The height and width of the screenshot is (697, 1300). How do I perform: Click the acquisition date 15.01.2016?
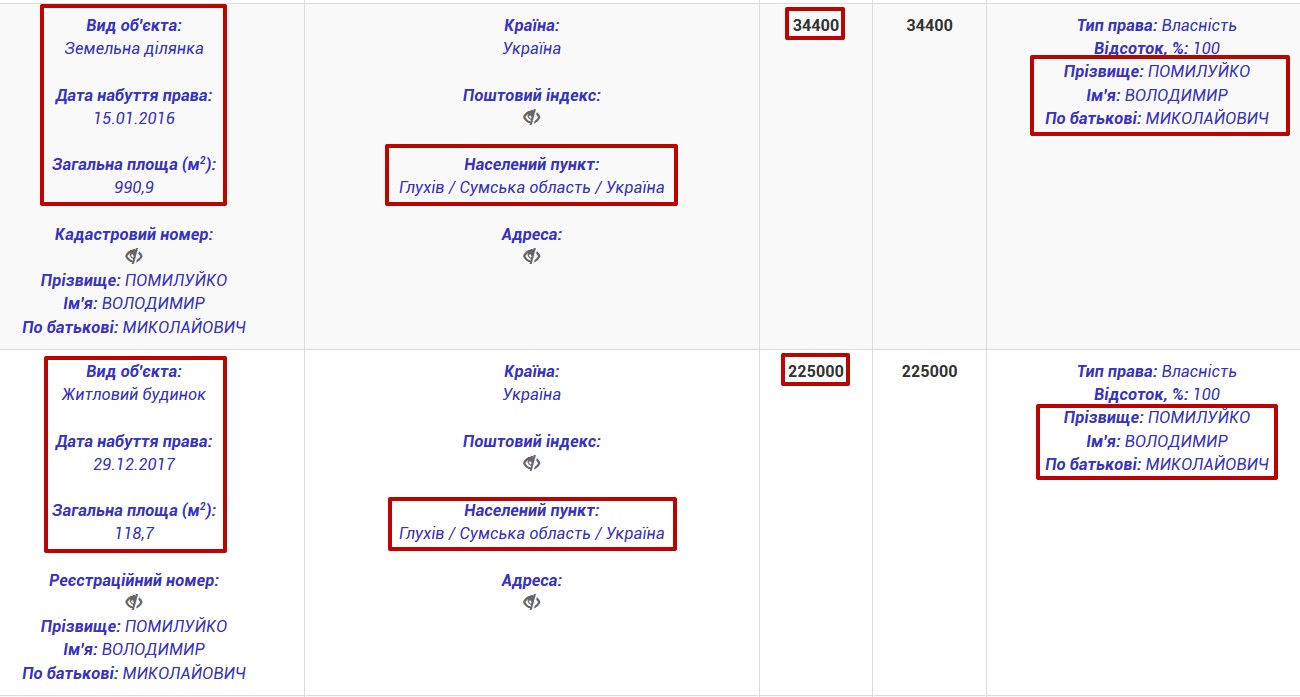(x=134, y=118)
